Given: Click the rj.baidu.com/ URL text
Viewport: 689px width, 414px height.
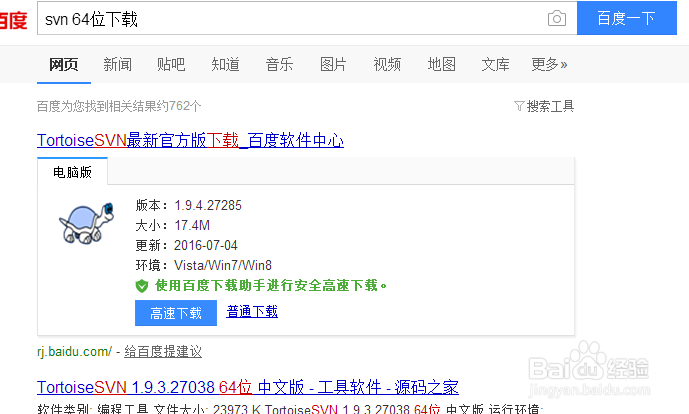Looking at the screenshot, I should pos(74,352).
